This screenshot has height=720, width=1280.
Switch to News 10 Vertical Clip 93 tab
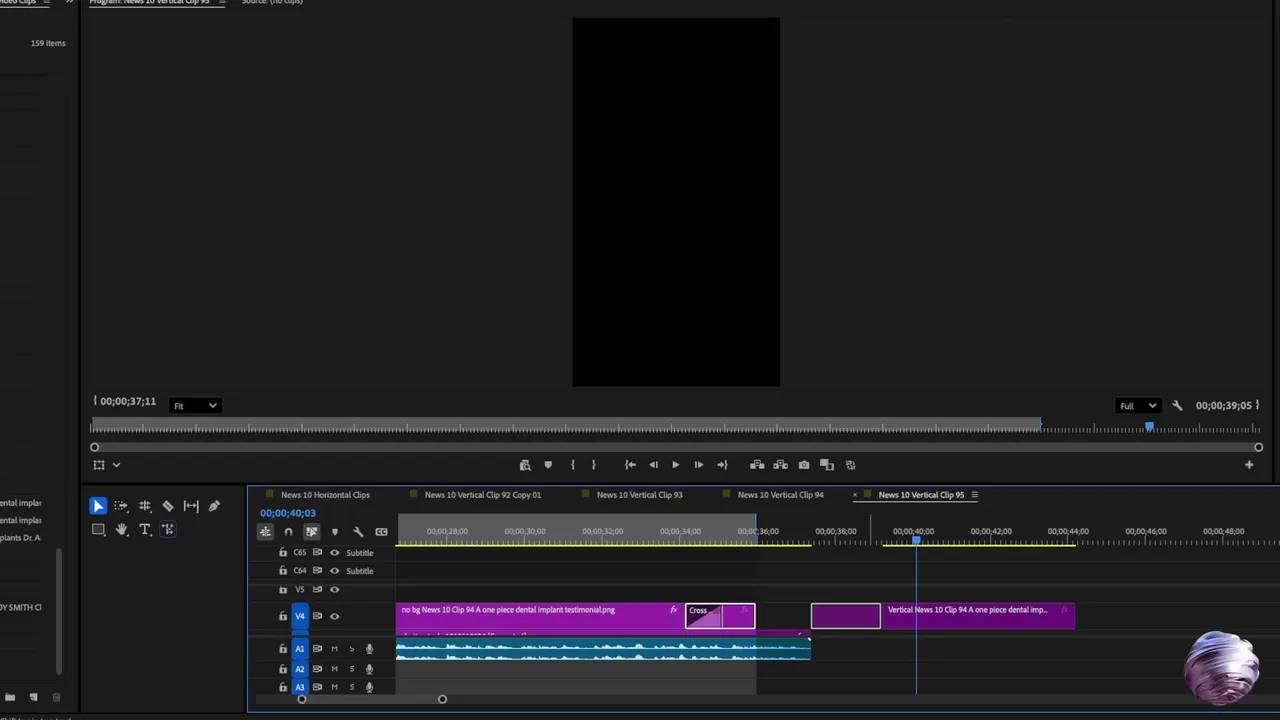639,495
